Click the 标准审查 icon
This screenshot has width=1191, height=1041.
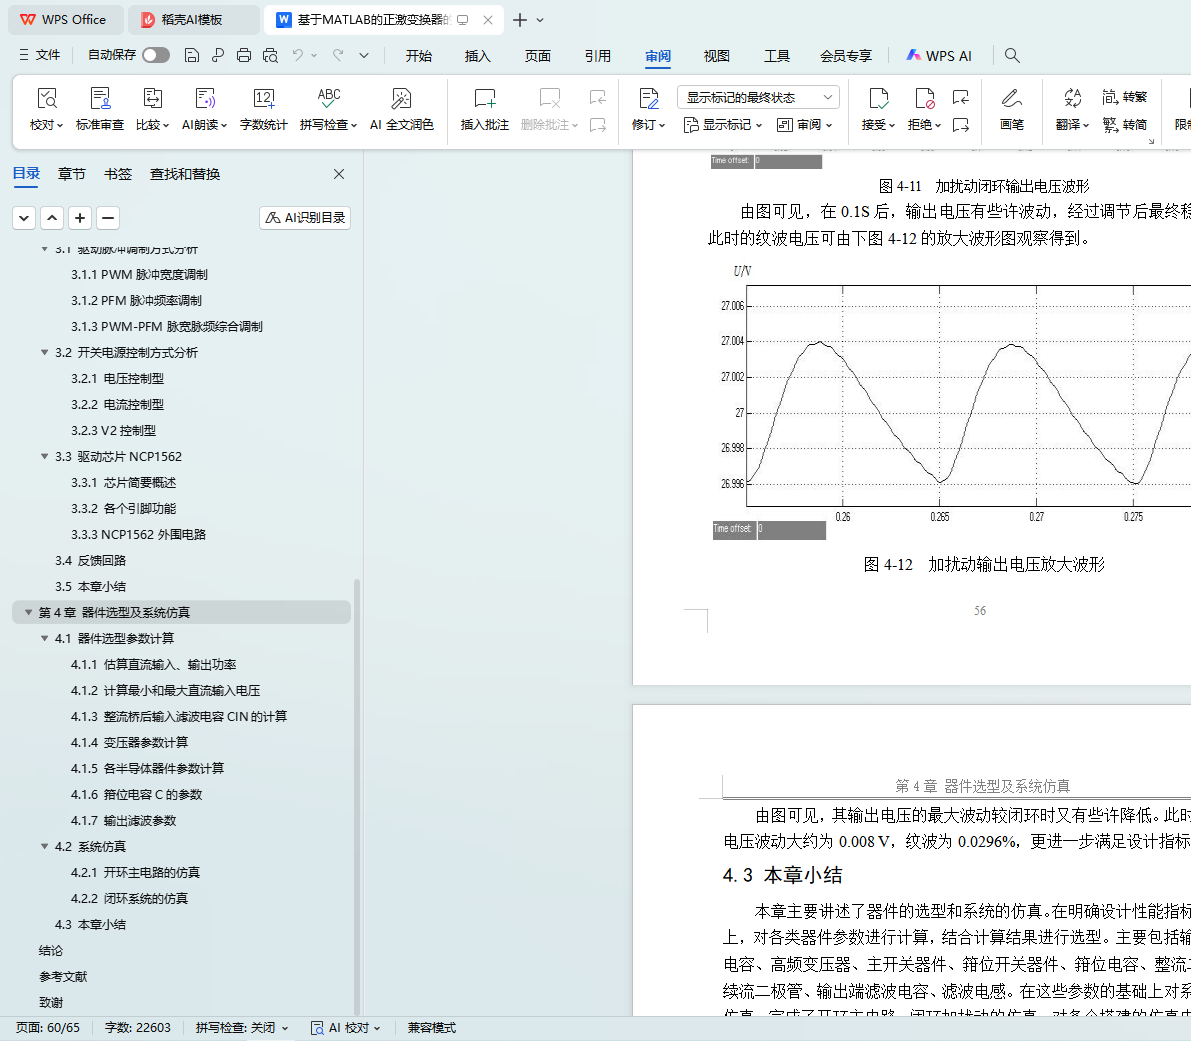(x=100, y=99)
